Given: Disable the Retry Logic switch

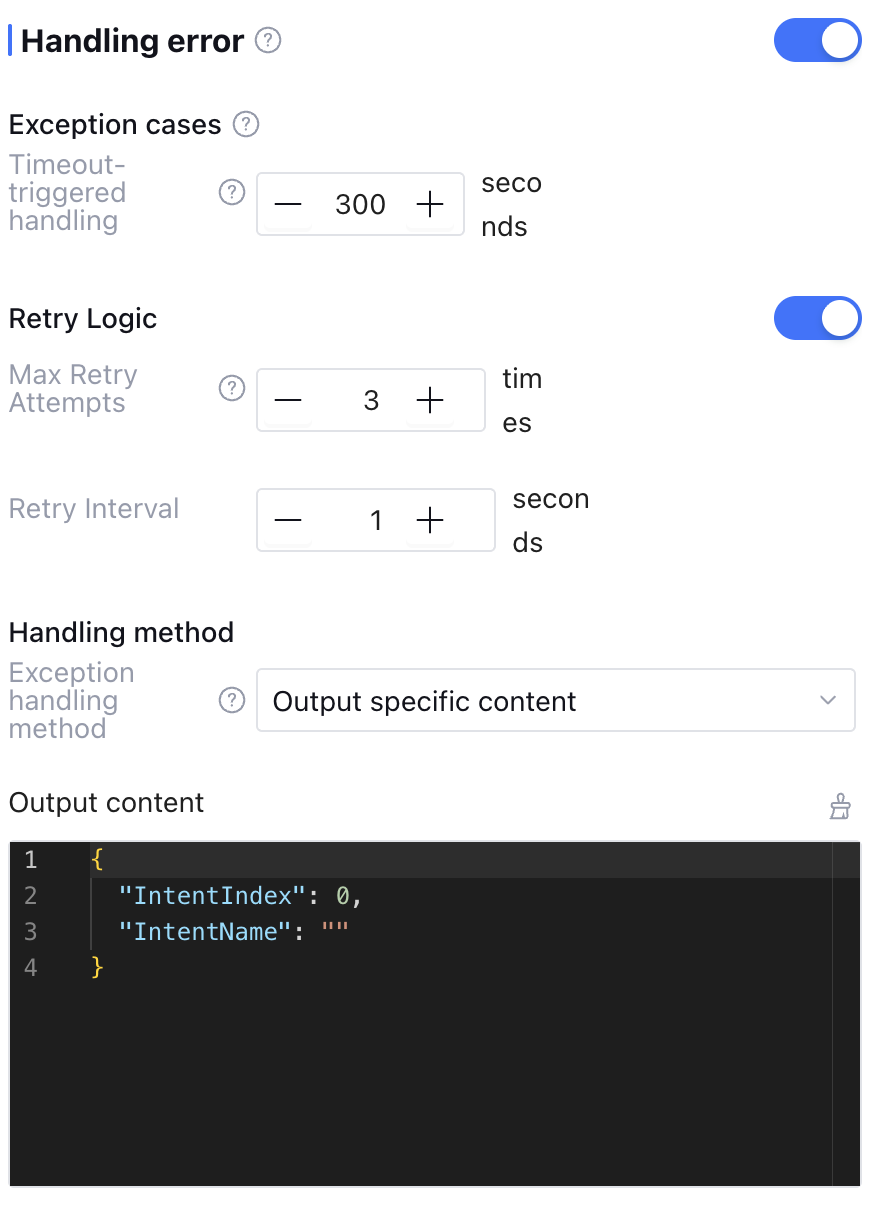Looking at the screenshot, I should pyautogui.click(x=817, y=319).
